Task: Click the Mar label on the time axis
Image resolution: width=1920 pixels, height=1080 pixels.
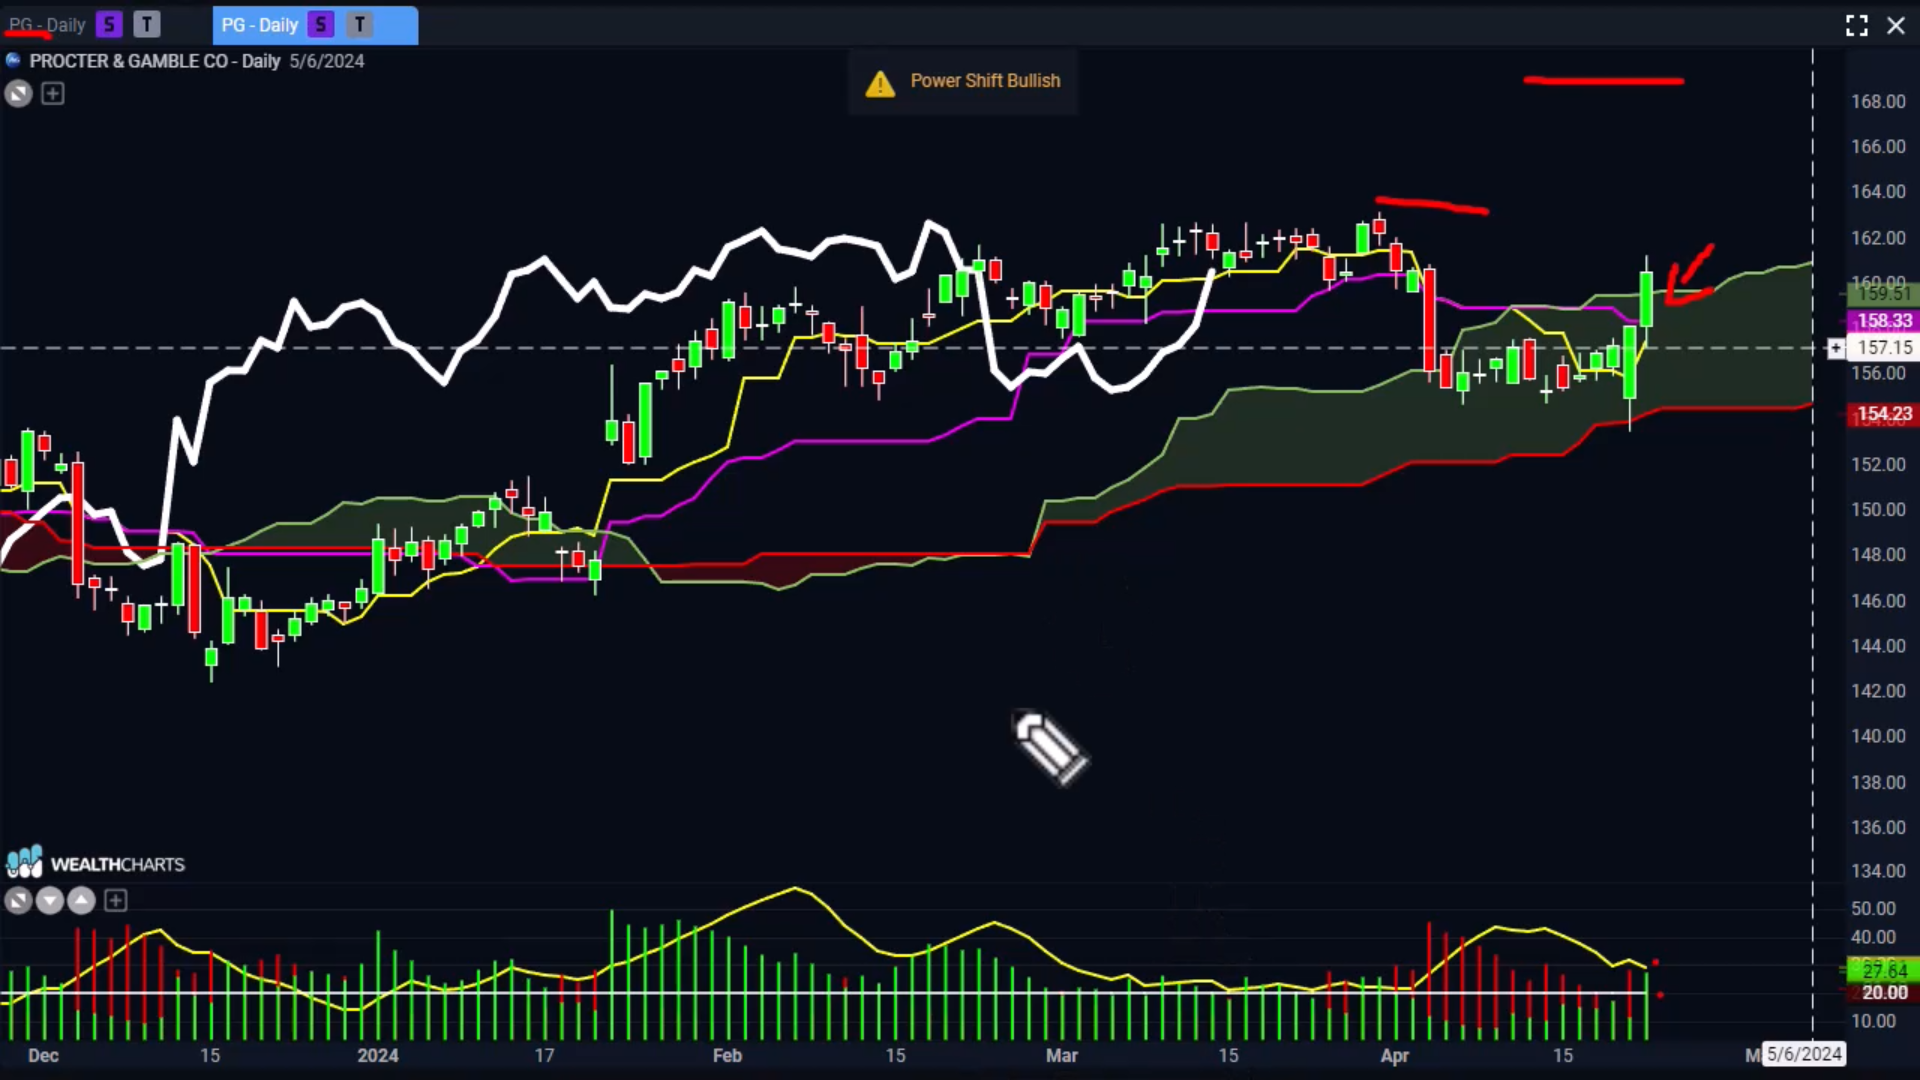Action: pos(1061,1056)
